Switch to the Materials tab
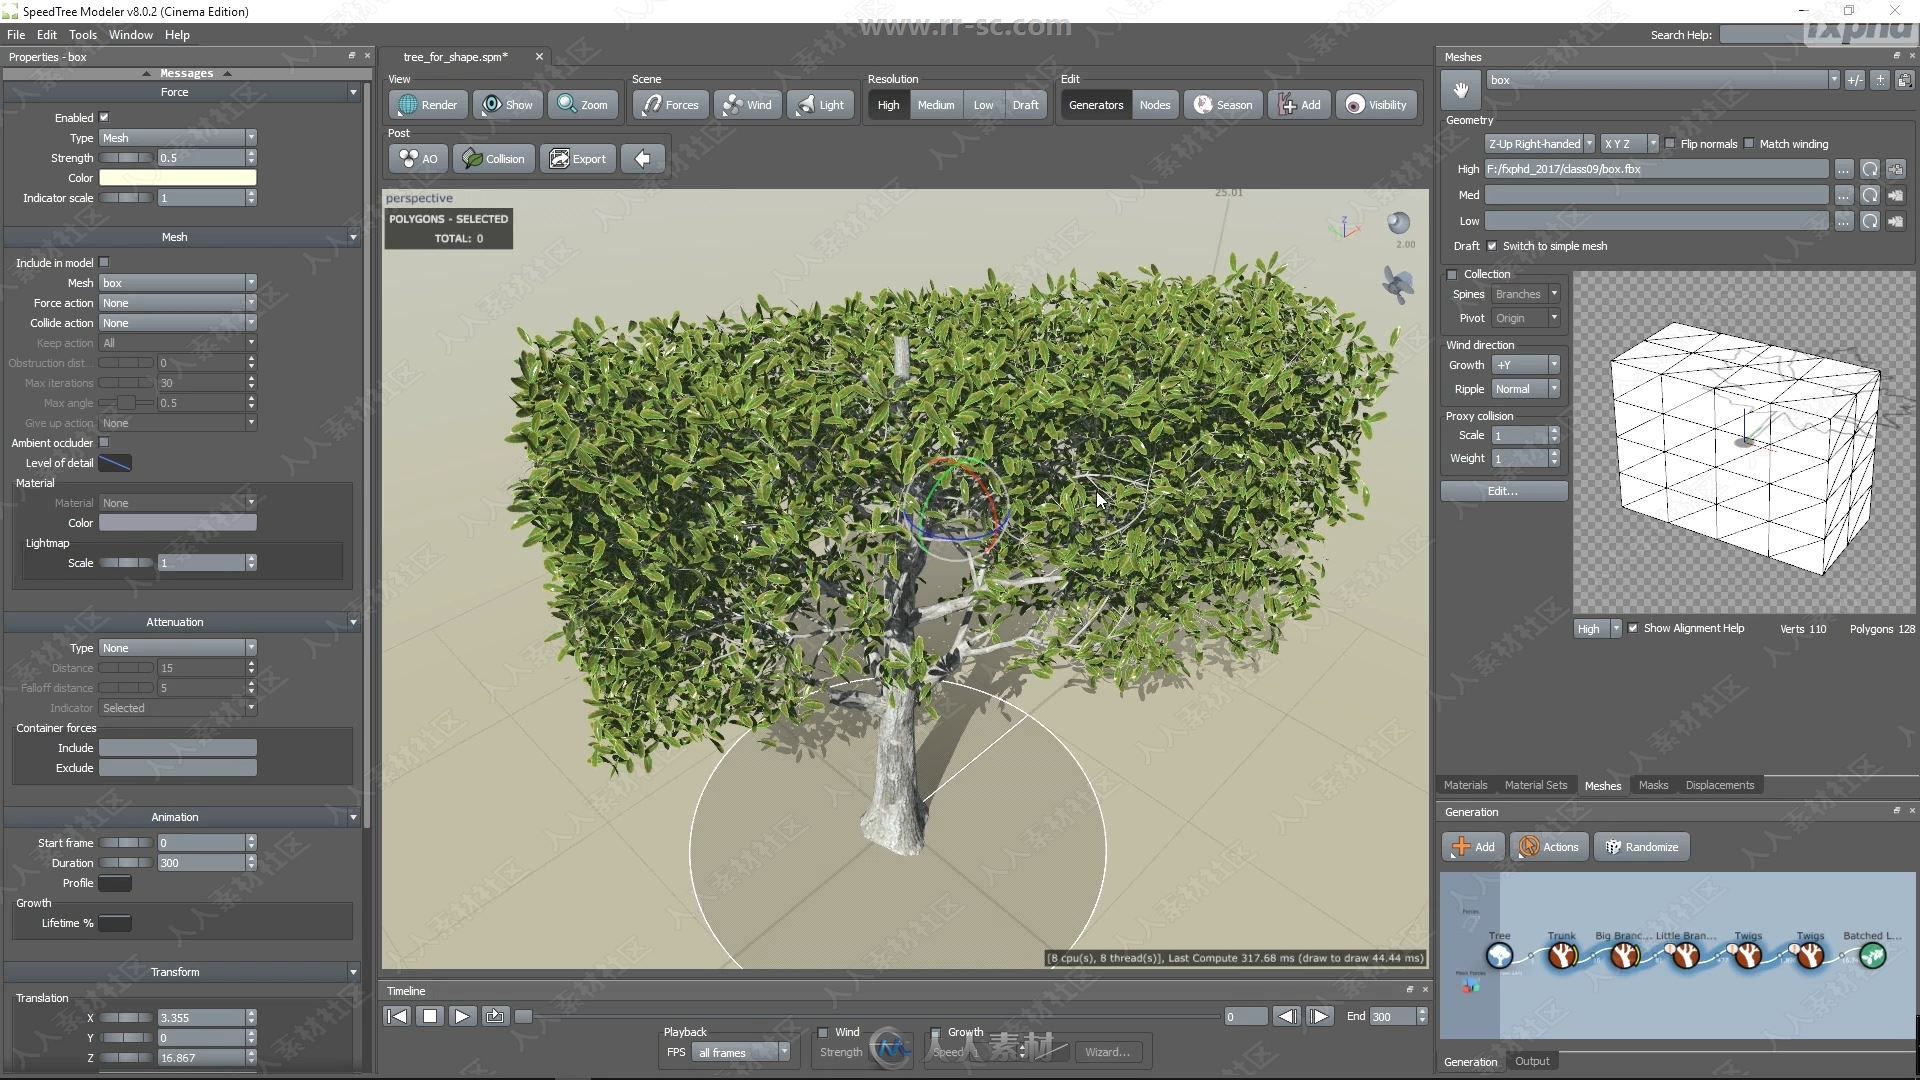 tap(1466, 783)
